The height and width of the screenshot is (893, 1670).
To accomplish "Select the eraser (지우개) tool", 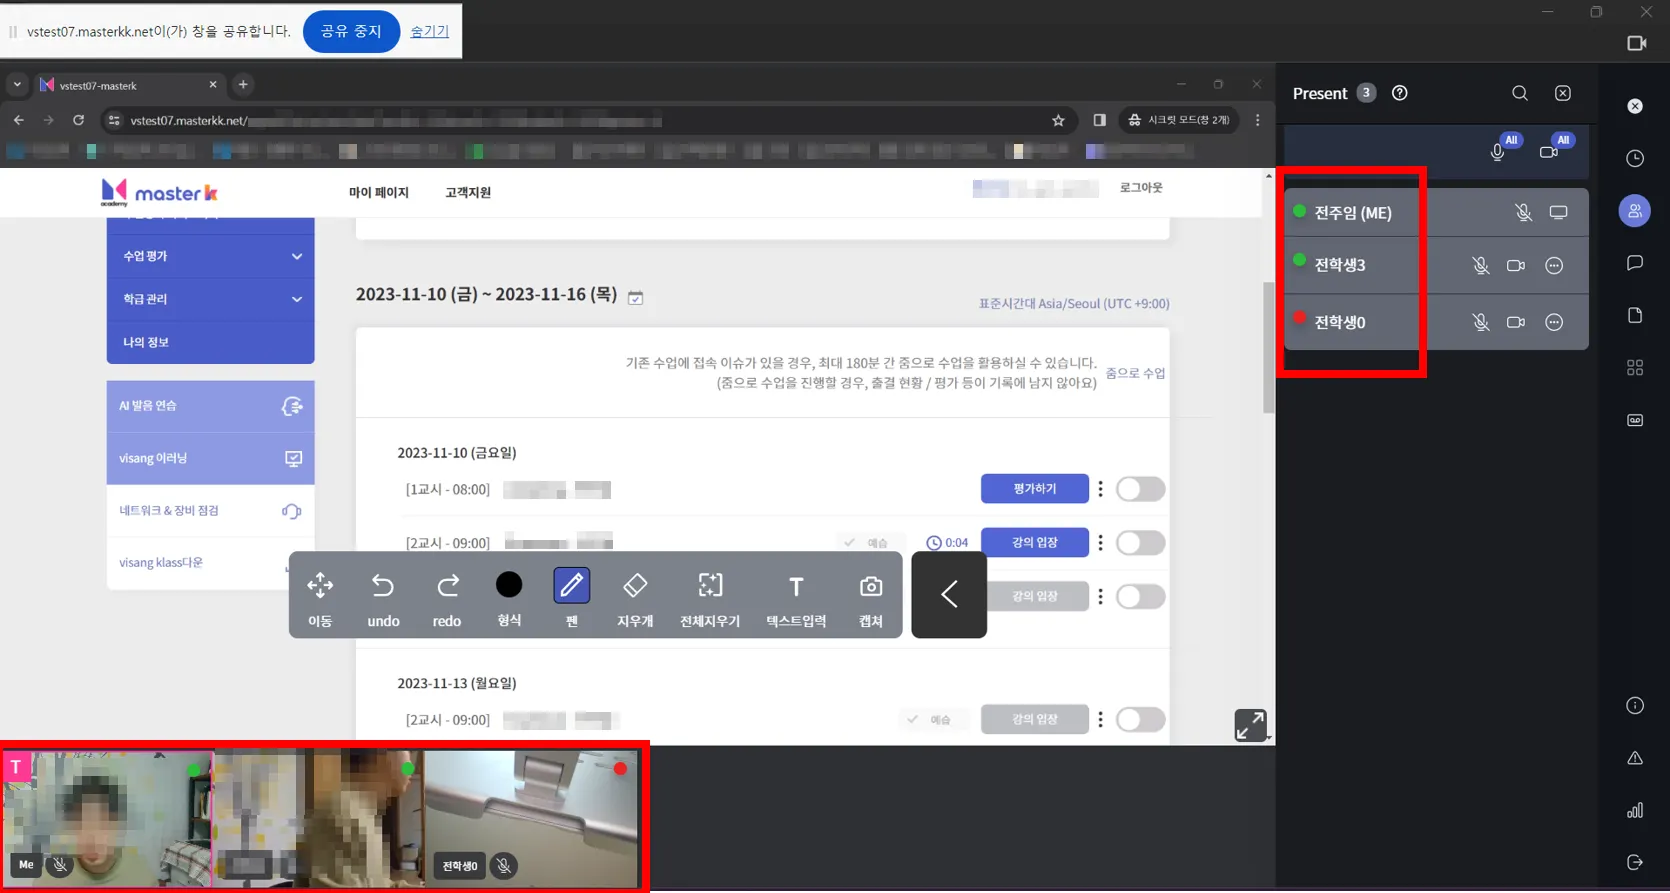I will tap(635, 586).
